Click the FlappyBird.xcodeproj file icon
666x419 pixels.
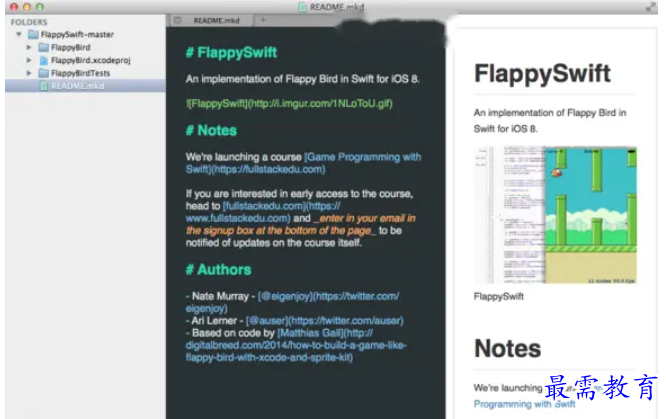click(44, 60)
